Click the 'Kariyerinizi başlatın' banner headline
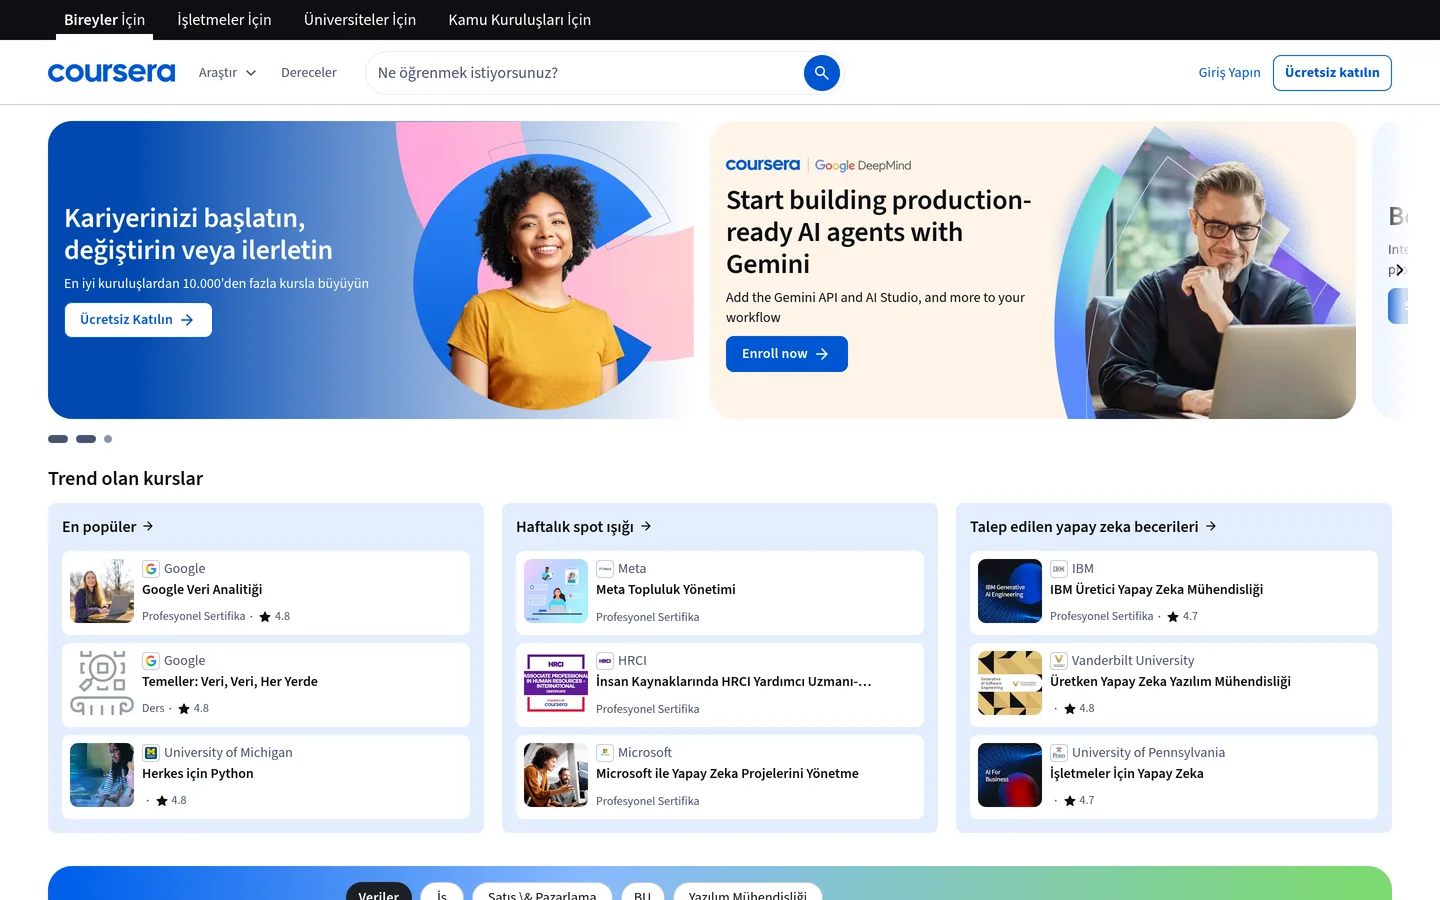 tap(198, 234)
